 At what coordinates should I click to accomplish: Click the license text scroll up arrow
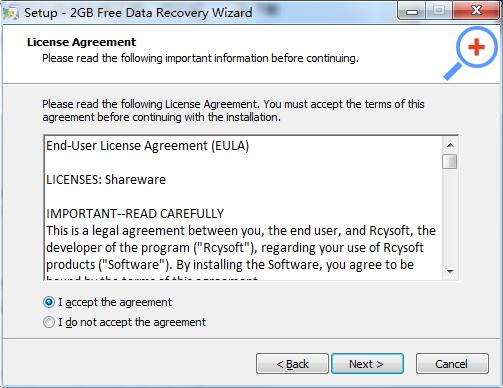tap(450, 145)
